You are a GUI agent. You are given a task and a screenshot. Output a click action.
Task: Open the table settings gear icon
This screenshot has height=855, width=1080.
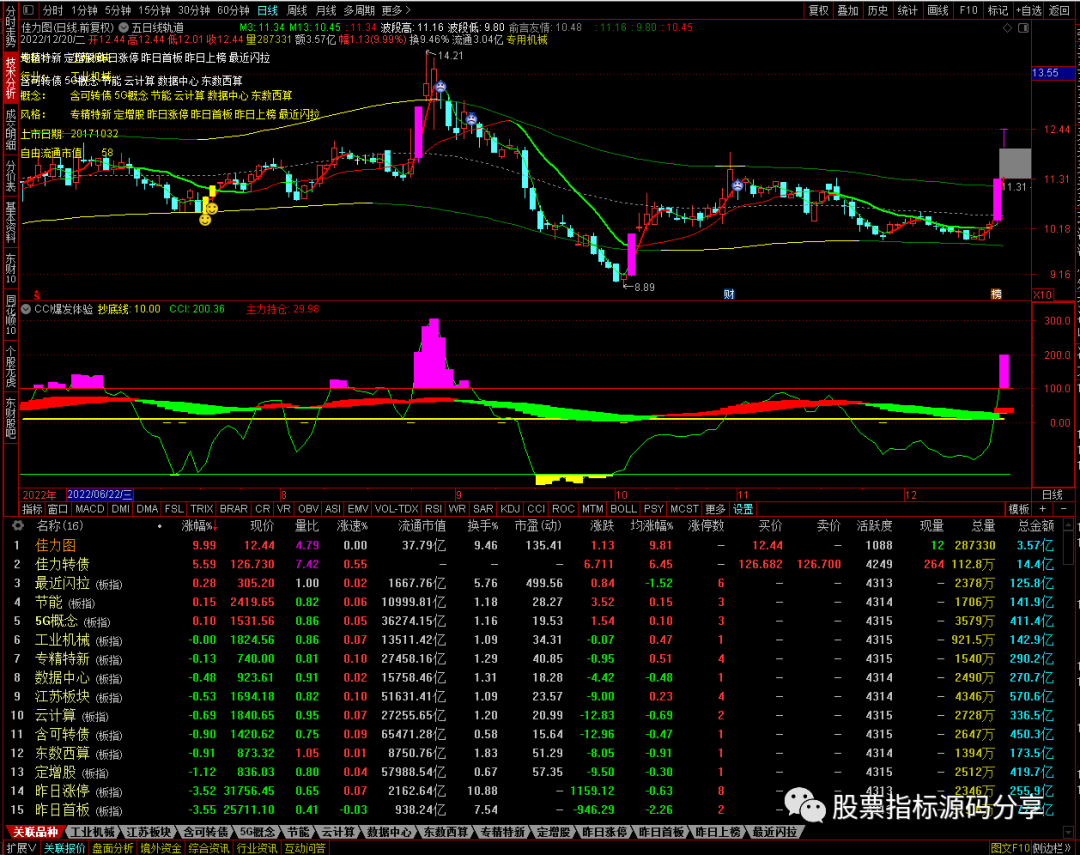[x=19, y=526]
